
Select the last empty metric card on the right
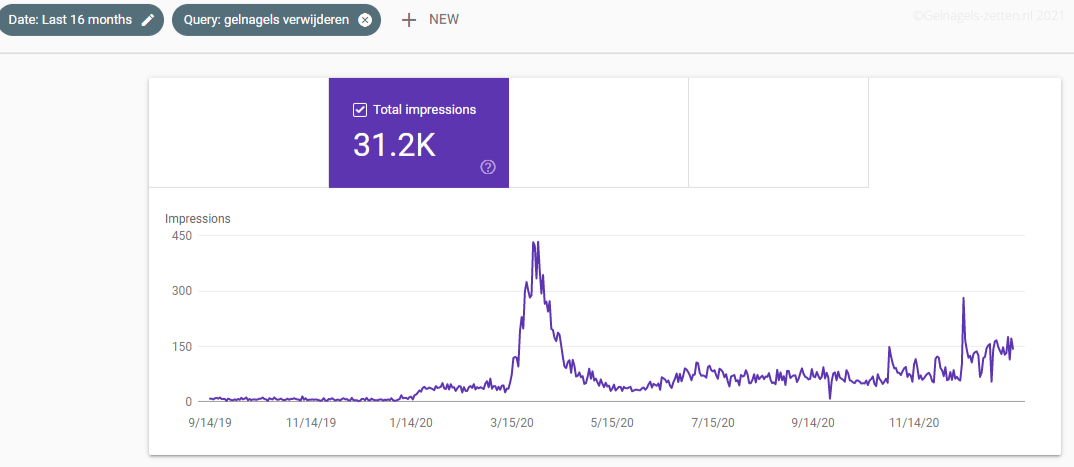(x=778, y=133)
